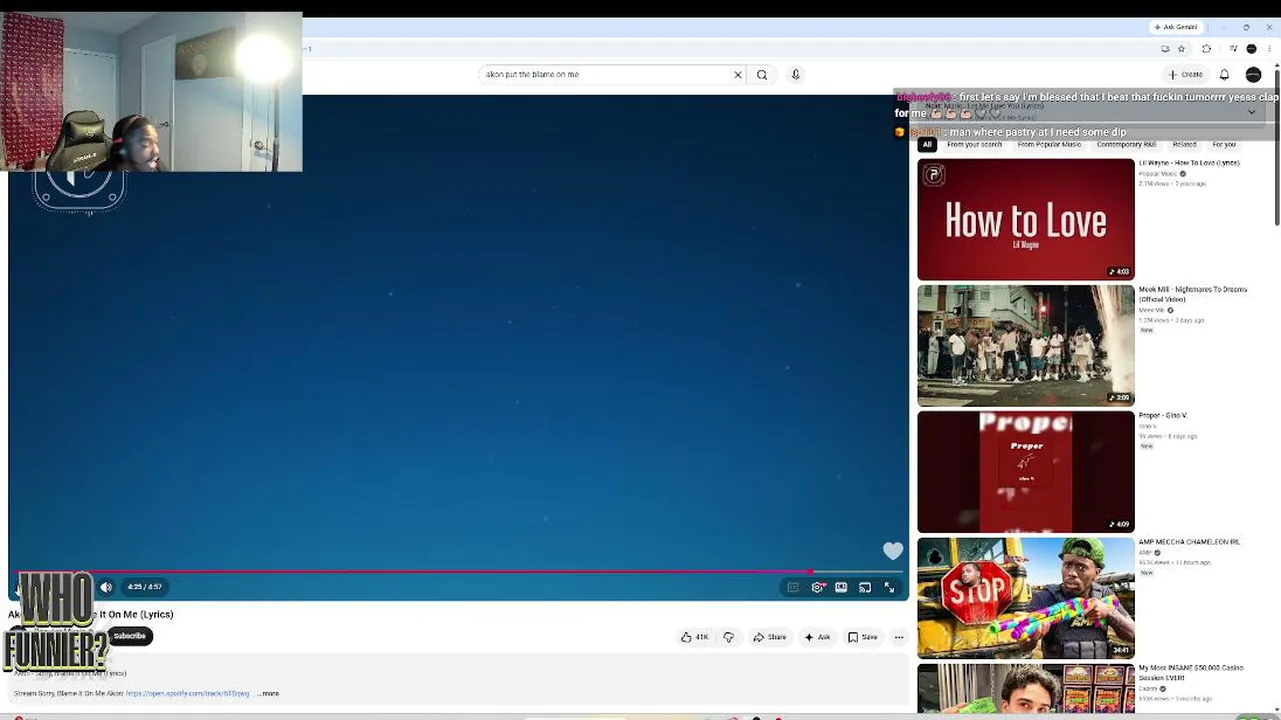This screenshot has height=720, width=1281.
Task: Open 'Lil Wayne - How To Love' thumbnail
Action: coord(1026,219)
